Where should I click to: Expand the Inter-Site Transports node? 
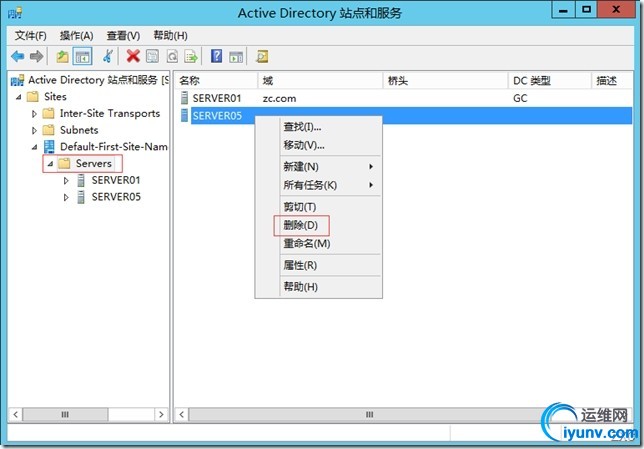34,114
